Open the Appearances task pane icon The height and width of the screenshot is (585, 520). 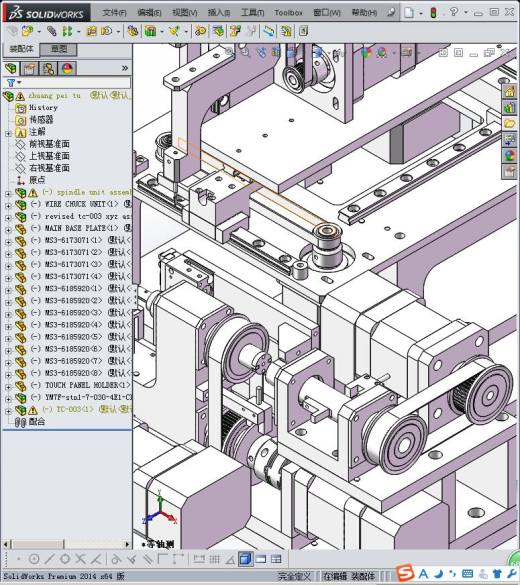point(510,155)
